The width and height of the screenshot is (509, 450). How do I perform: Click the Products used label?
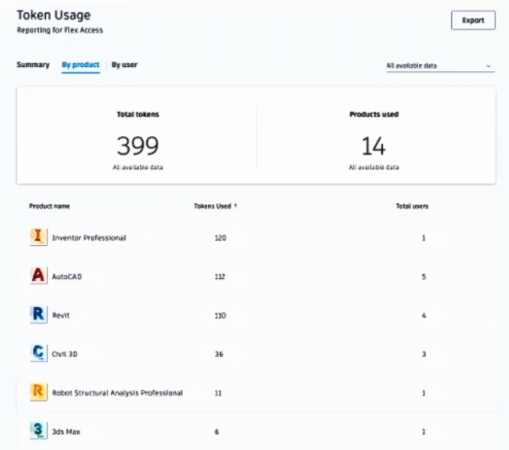pyautogui.click(x=374, y=114)
